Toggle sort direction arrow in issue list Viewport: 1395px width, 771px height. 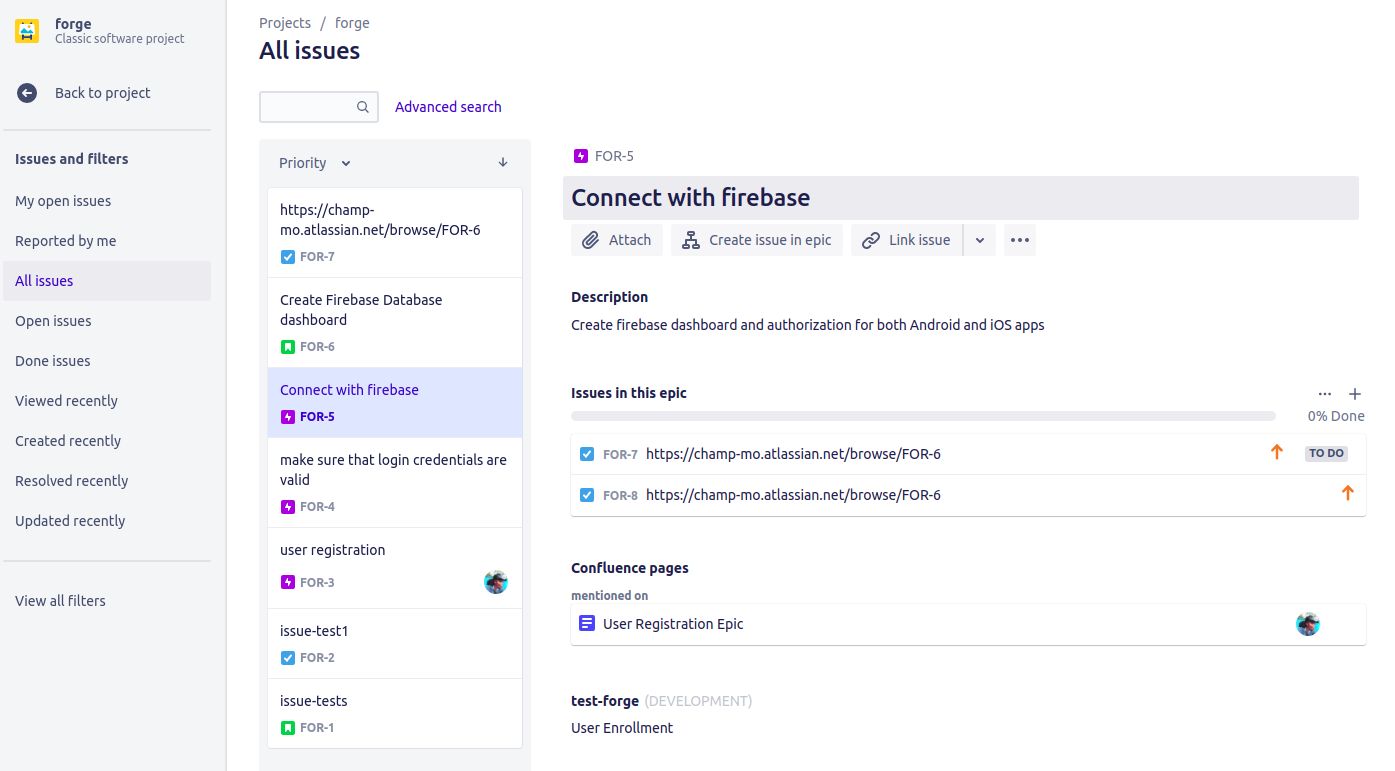click(503, 163)
